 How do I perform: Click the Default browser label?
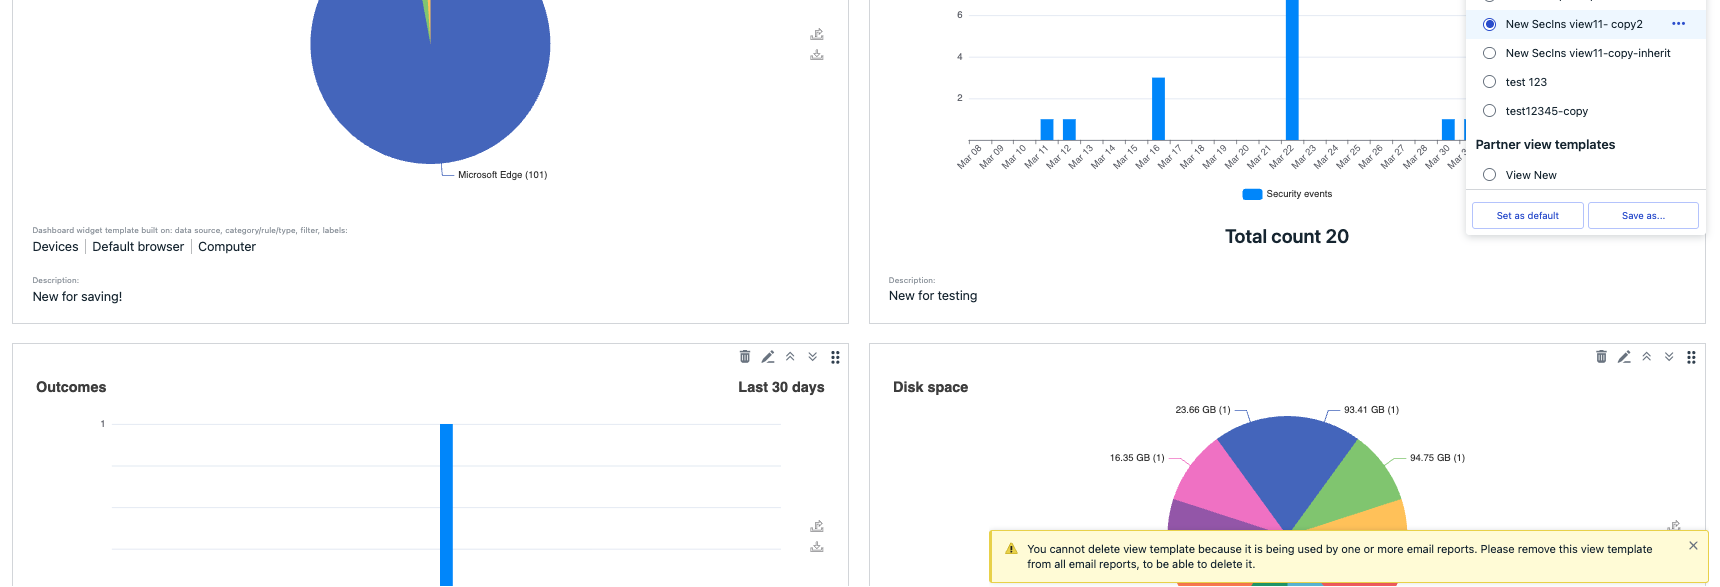click(x=138, y=247)
